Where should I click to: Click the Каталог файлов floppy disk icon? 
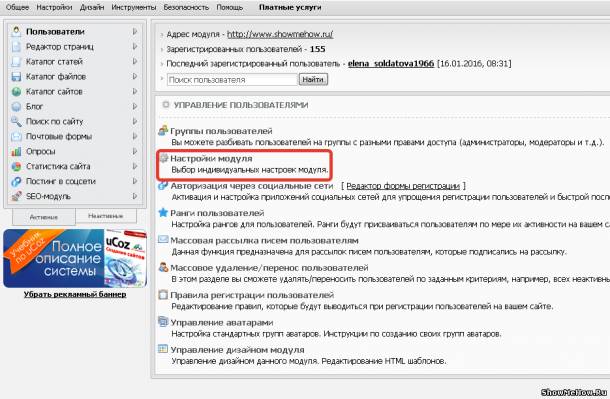(x=16, y=77)
